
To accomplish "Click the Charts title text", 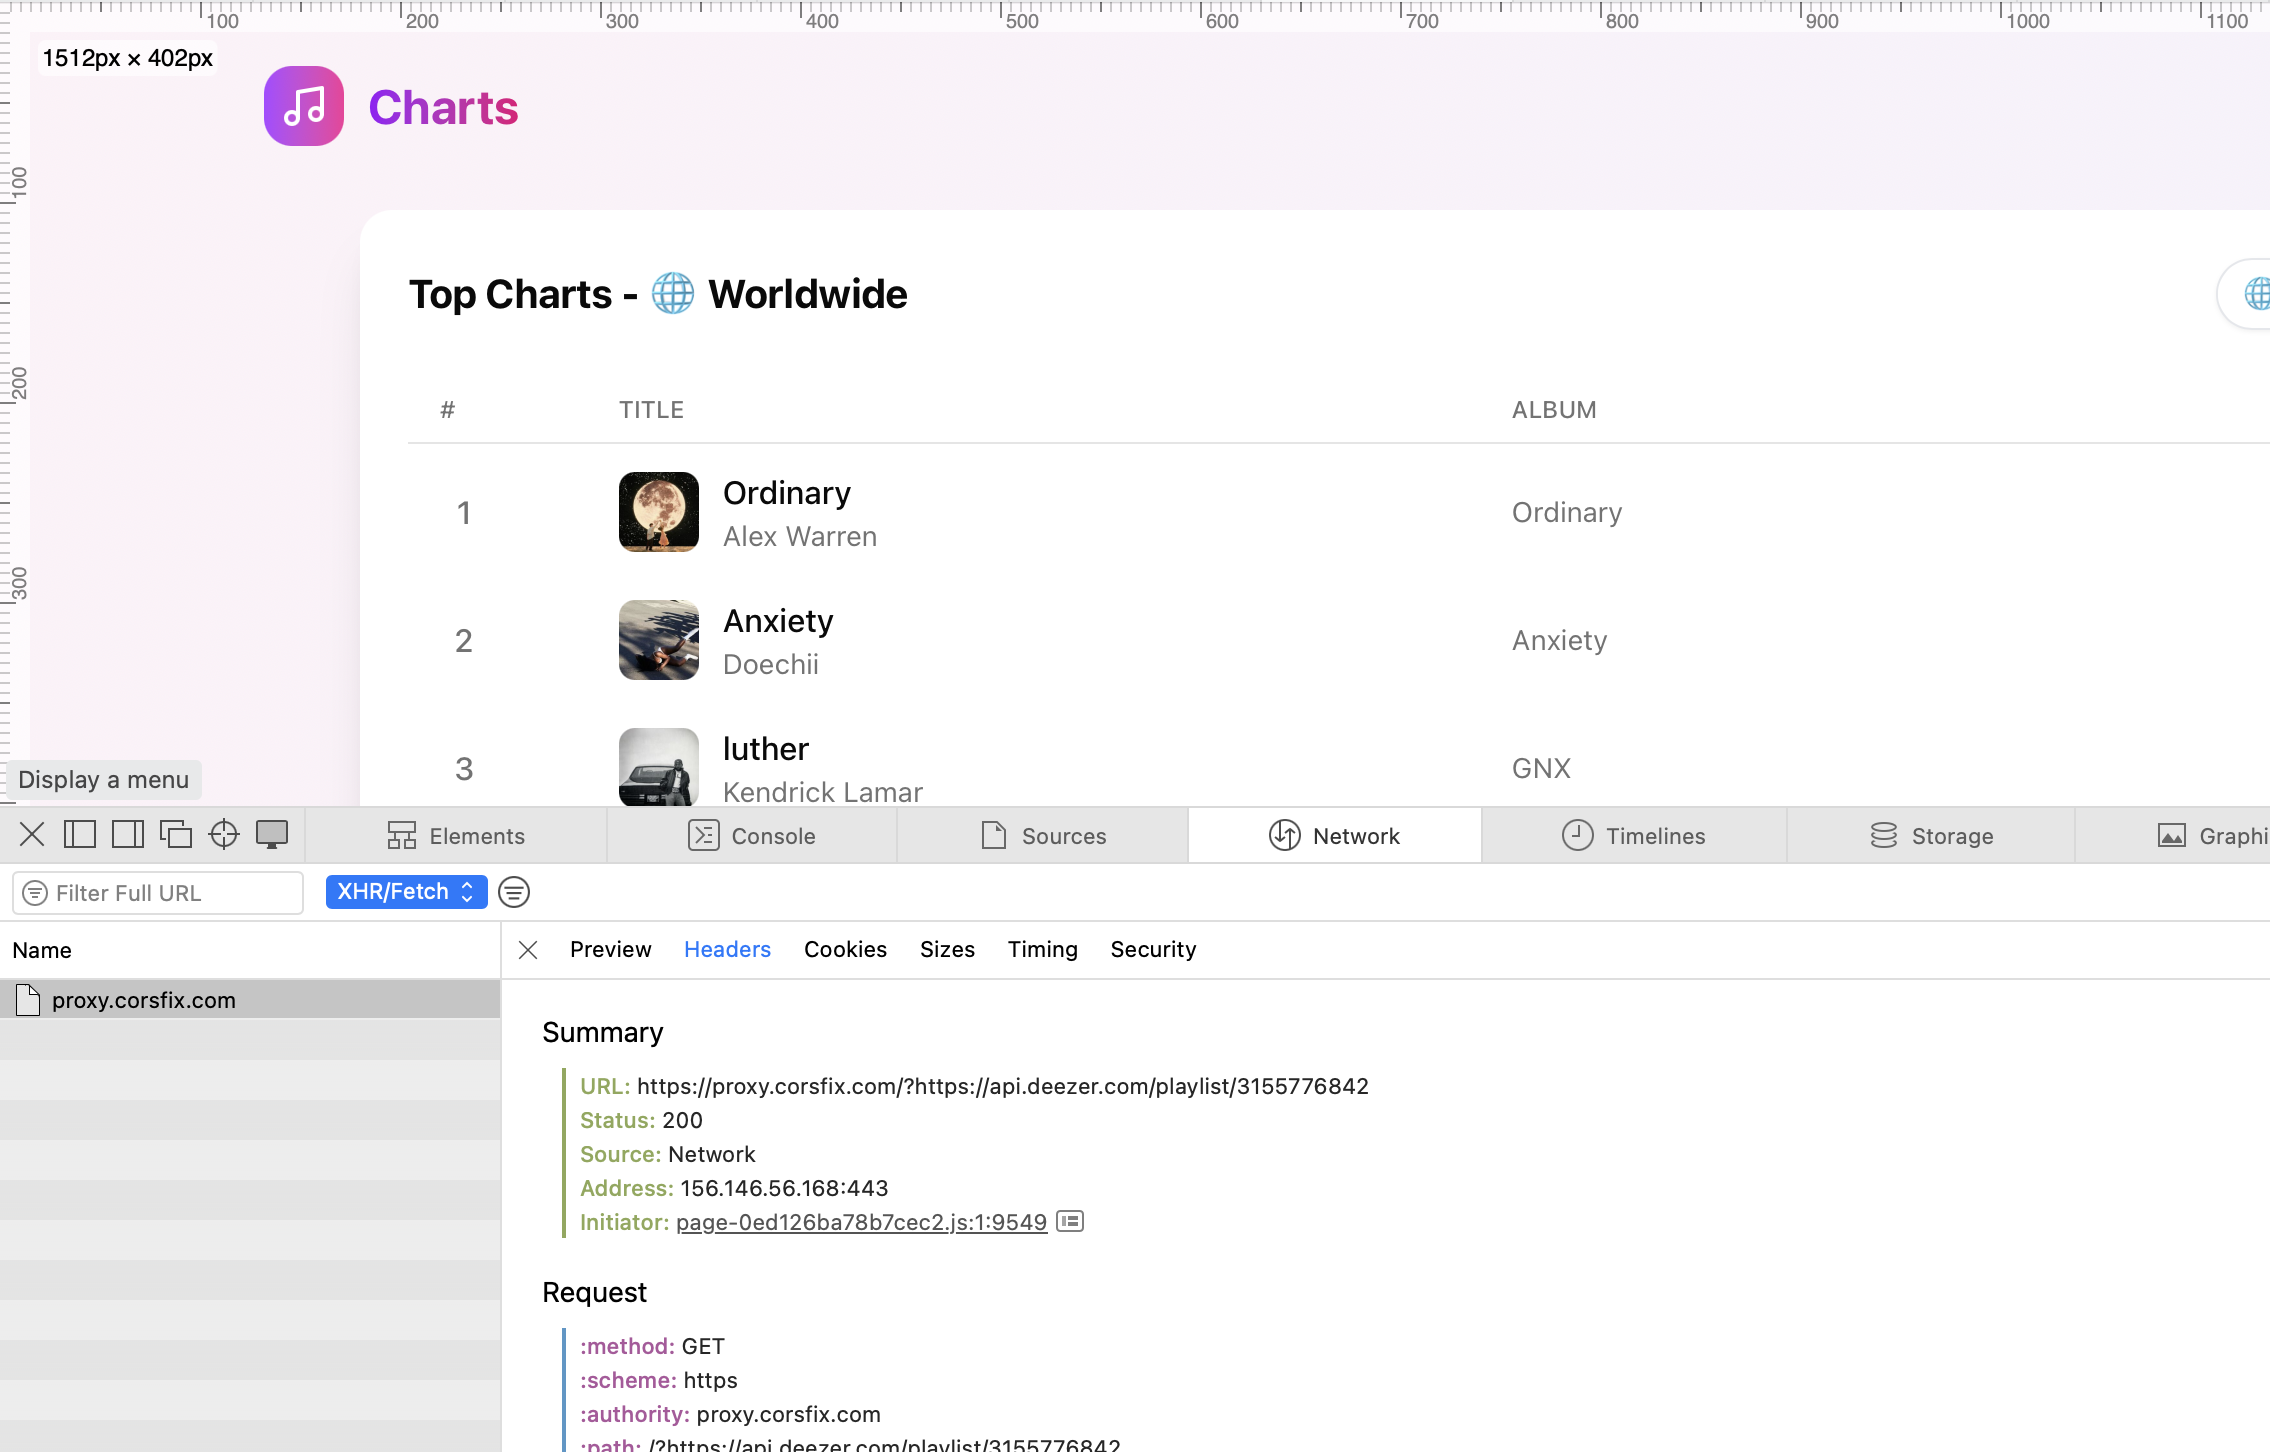I will [x=443, y=107].
